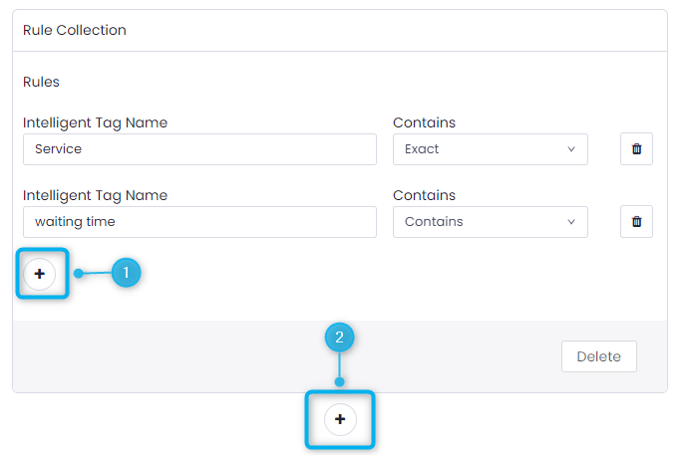Click the chevron arrow in the waiting time rule's dropdown
Screen dimensions: 688x455
571,222
